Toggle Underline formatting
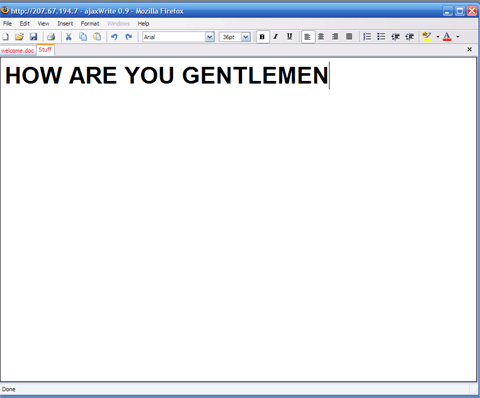480x398 pixels. [290, 37]
